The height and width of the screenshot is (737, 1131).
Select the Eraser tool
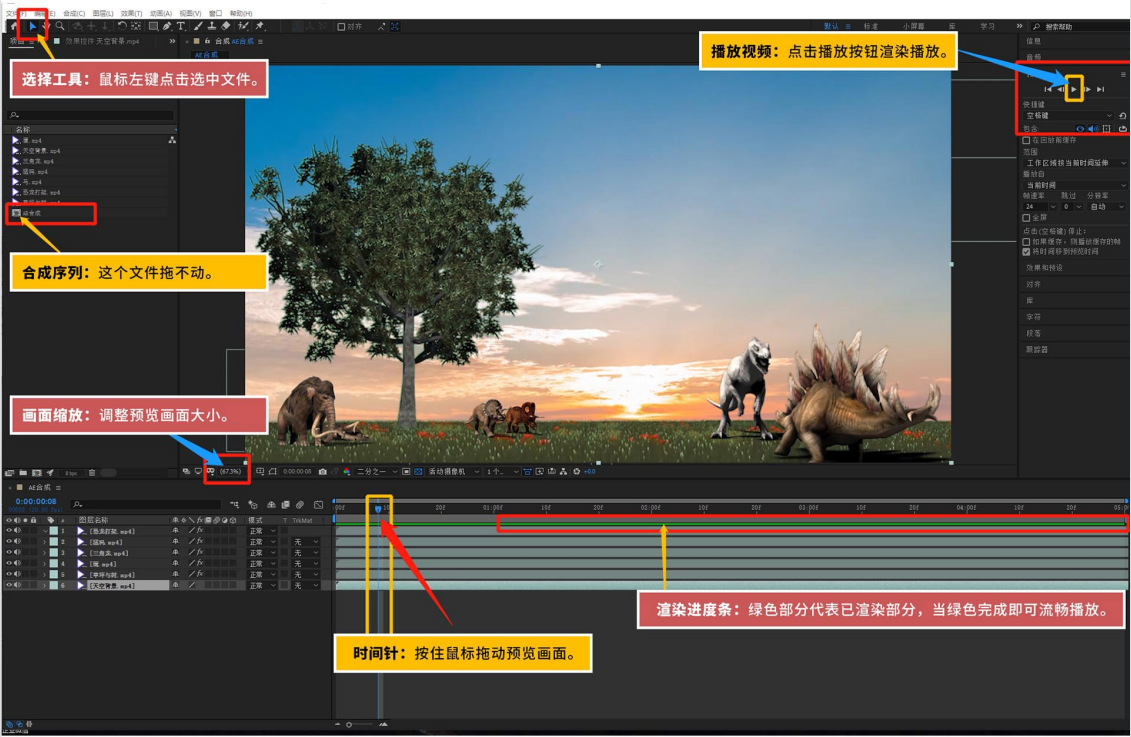(225, 26)
